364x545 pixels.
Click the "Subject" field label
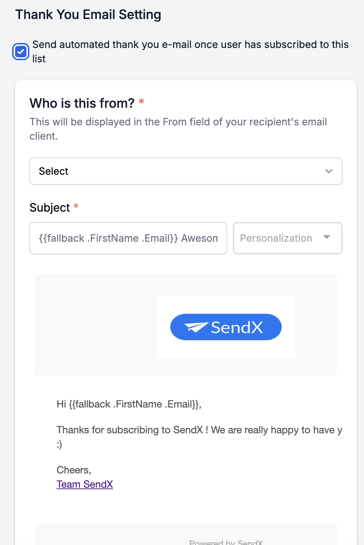(x=50, y=208)
